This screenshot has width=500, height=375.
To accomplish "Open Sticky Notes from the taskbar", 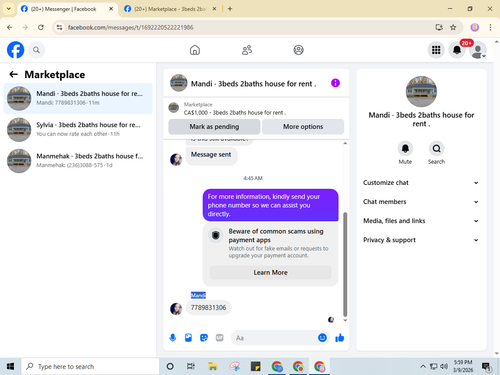I will coord(256,366).
